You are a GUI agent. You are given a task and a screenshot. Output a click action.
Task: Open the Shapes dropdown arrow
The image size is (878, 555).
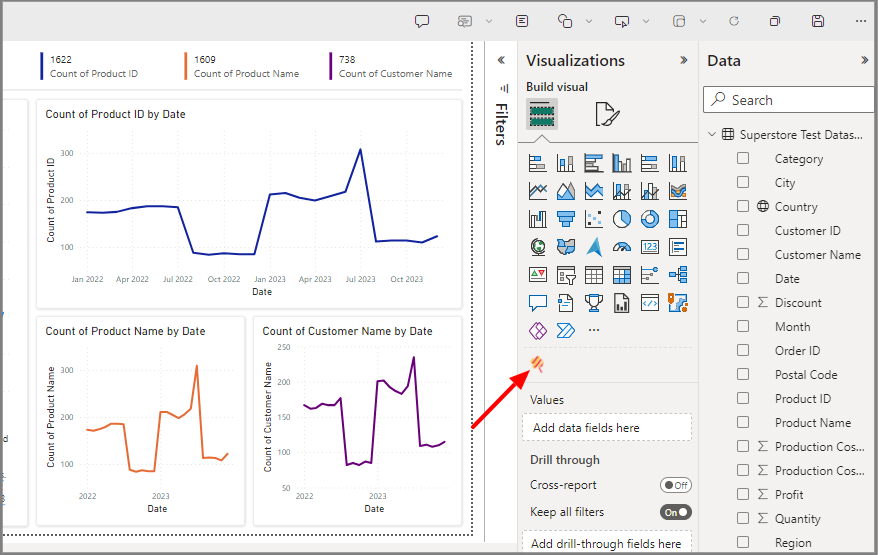589,21
